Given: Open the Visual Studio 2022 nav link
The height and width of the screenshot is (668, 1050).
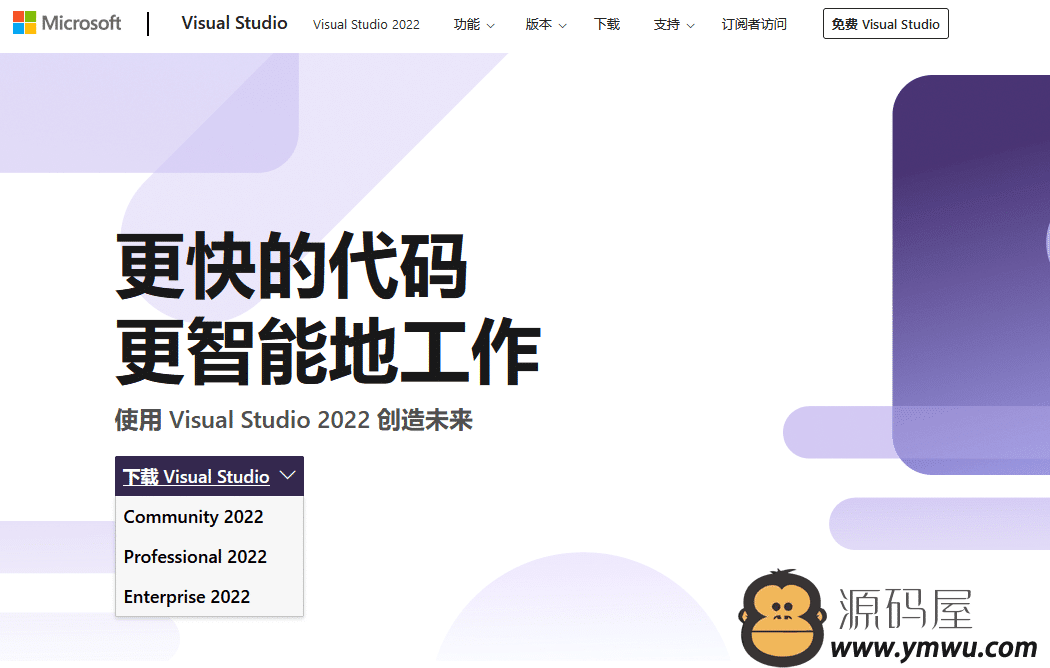Looking at the screenshot, I should point(366,25).
